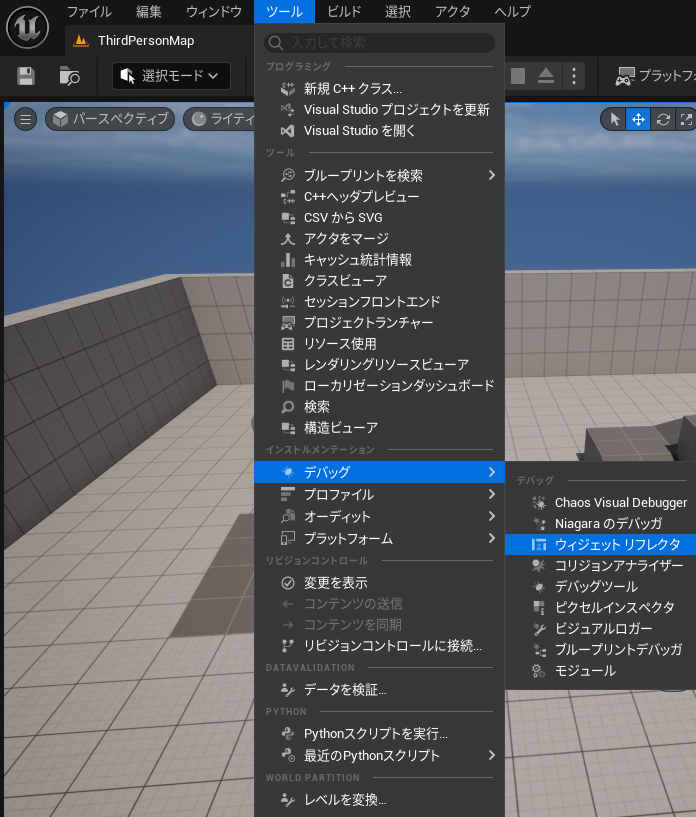Open セッションフロントエンド

tap(379, 302)
